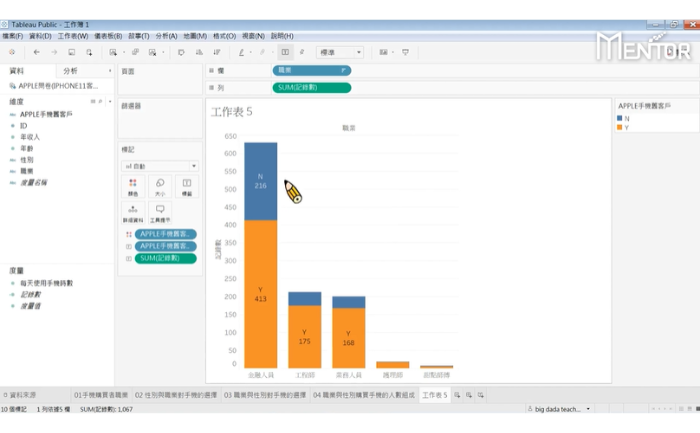Image resolution: width=700 pixels, height=433 pixels.
Task: Click the Tableau logo icon in toolbar
Action: click(x=12, y=52)
